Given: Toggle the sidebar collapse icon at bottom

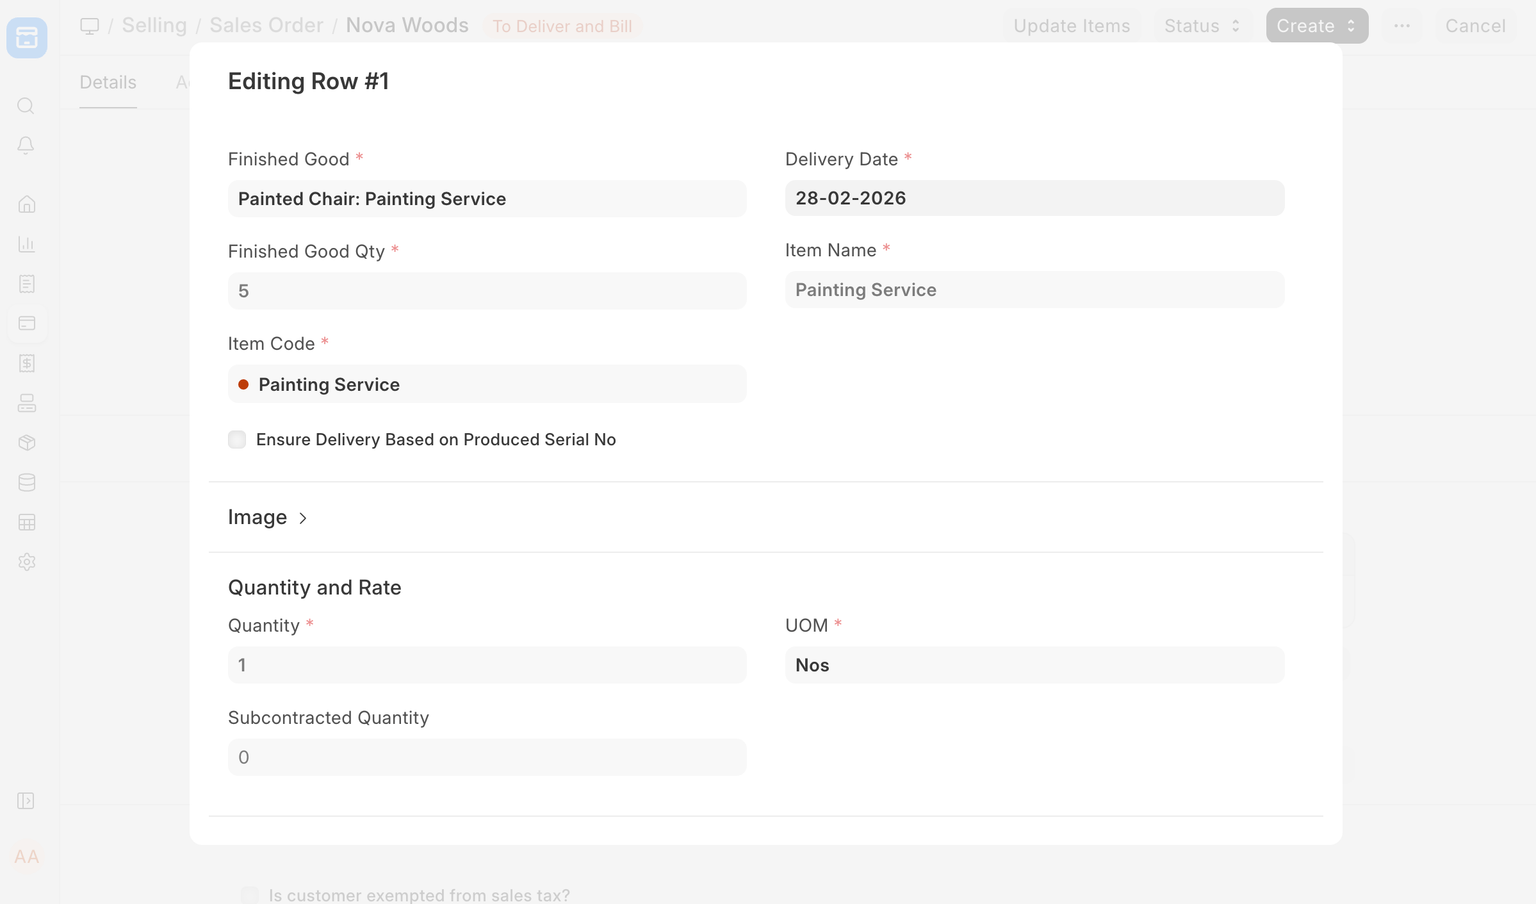Looking at the screenshot, I should coord(27,801).
